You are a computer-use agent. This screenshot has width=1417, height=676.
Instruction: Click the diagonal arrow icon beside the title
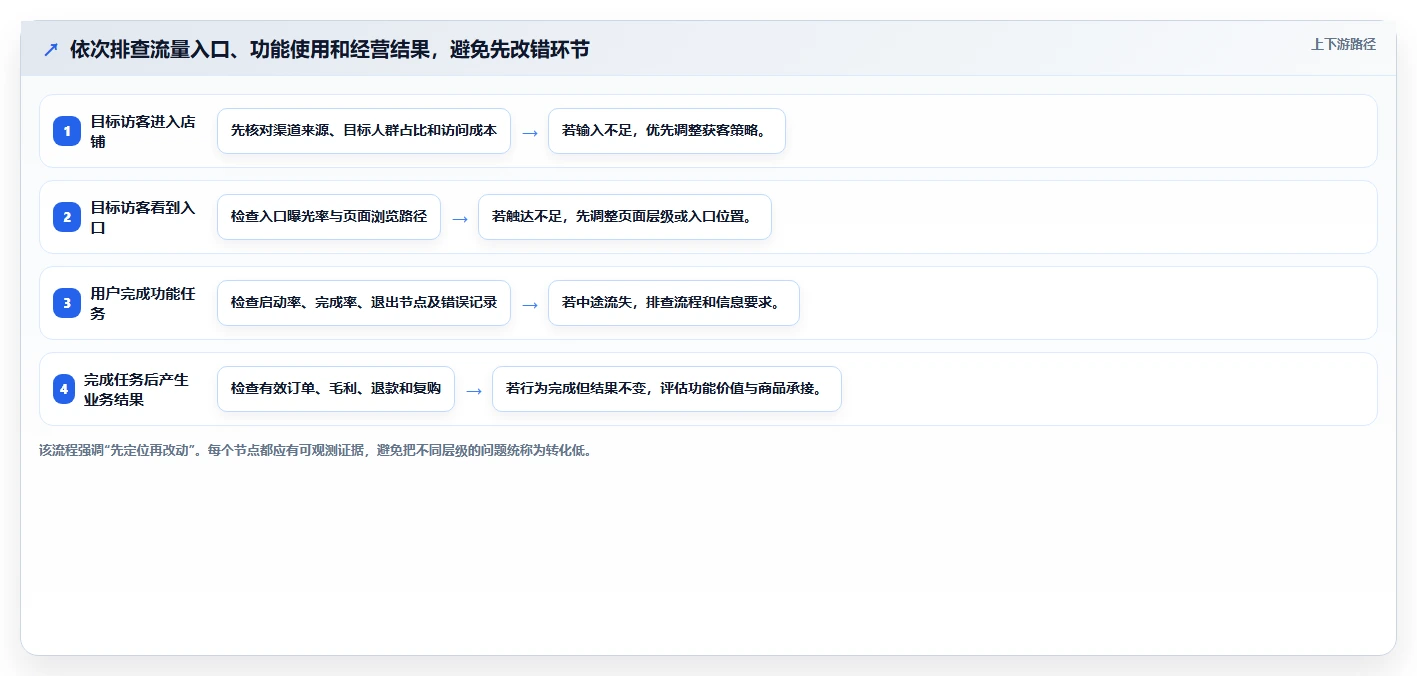51,49
